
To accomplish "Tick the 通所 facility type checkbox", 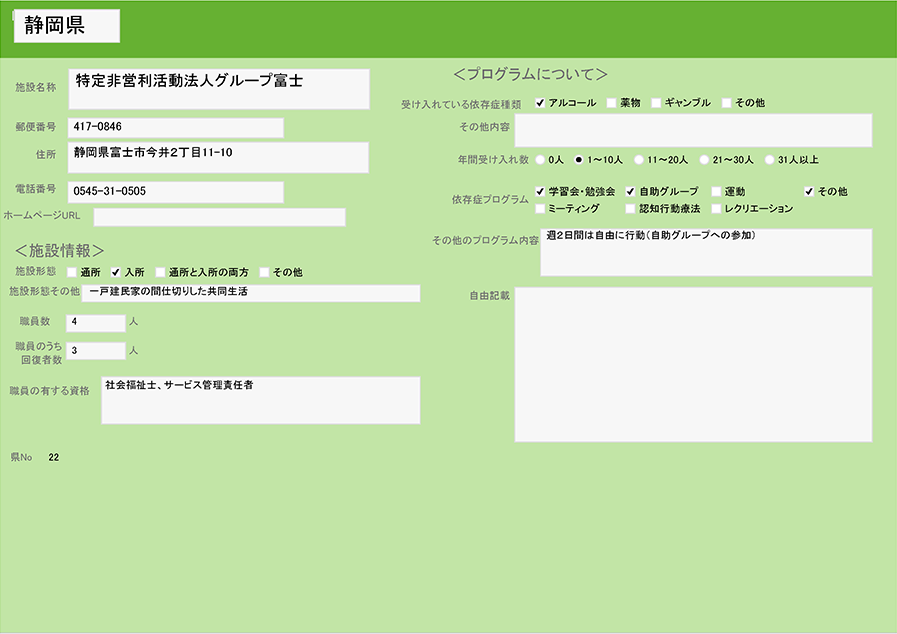I will tap(72, 272).
